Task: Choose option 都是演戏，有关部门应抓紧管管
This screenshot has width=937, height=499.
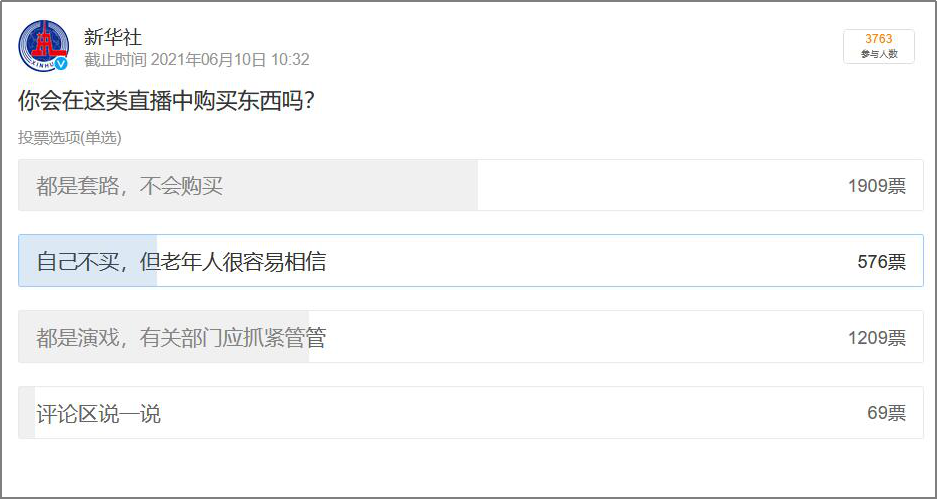Action: tap(471, 336)
